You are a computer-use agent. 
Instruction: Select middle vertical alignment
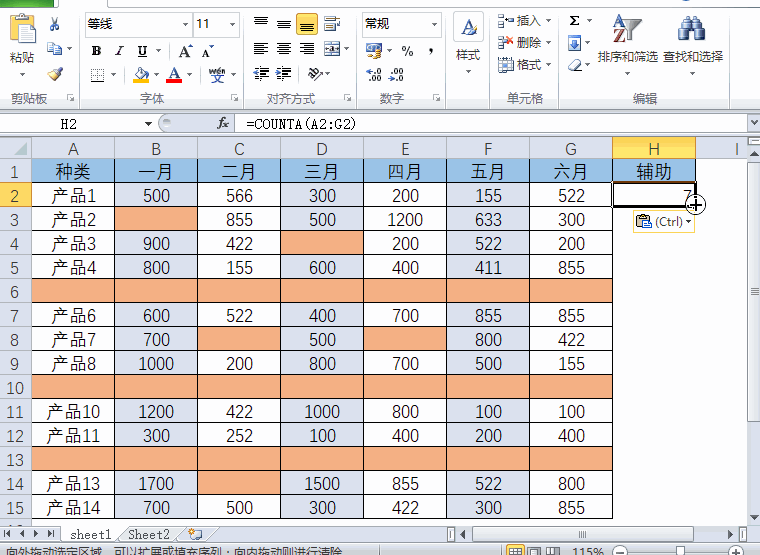284,24
